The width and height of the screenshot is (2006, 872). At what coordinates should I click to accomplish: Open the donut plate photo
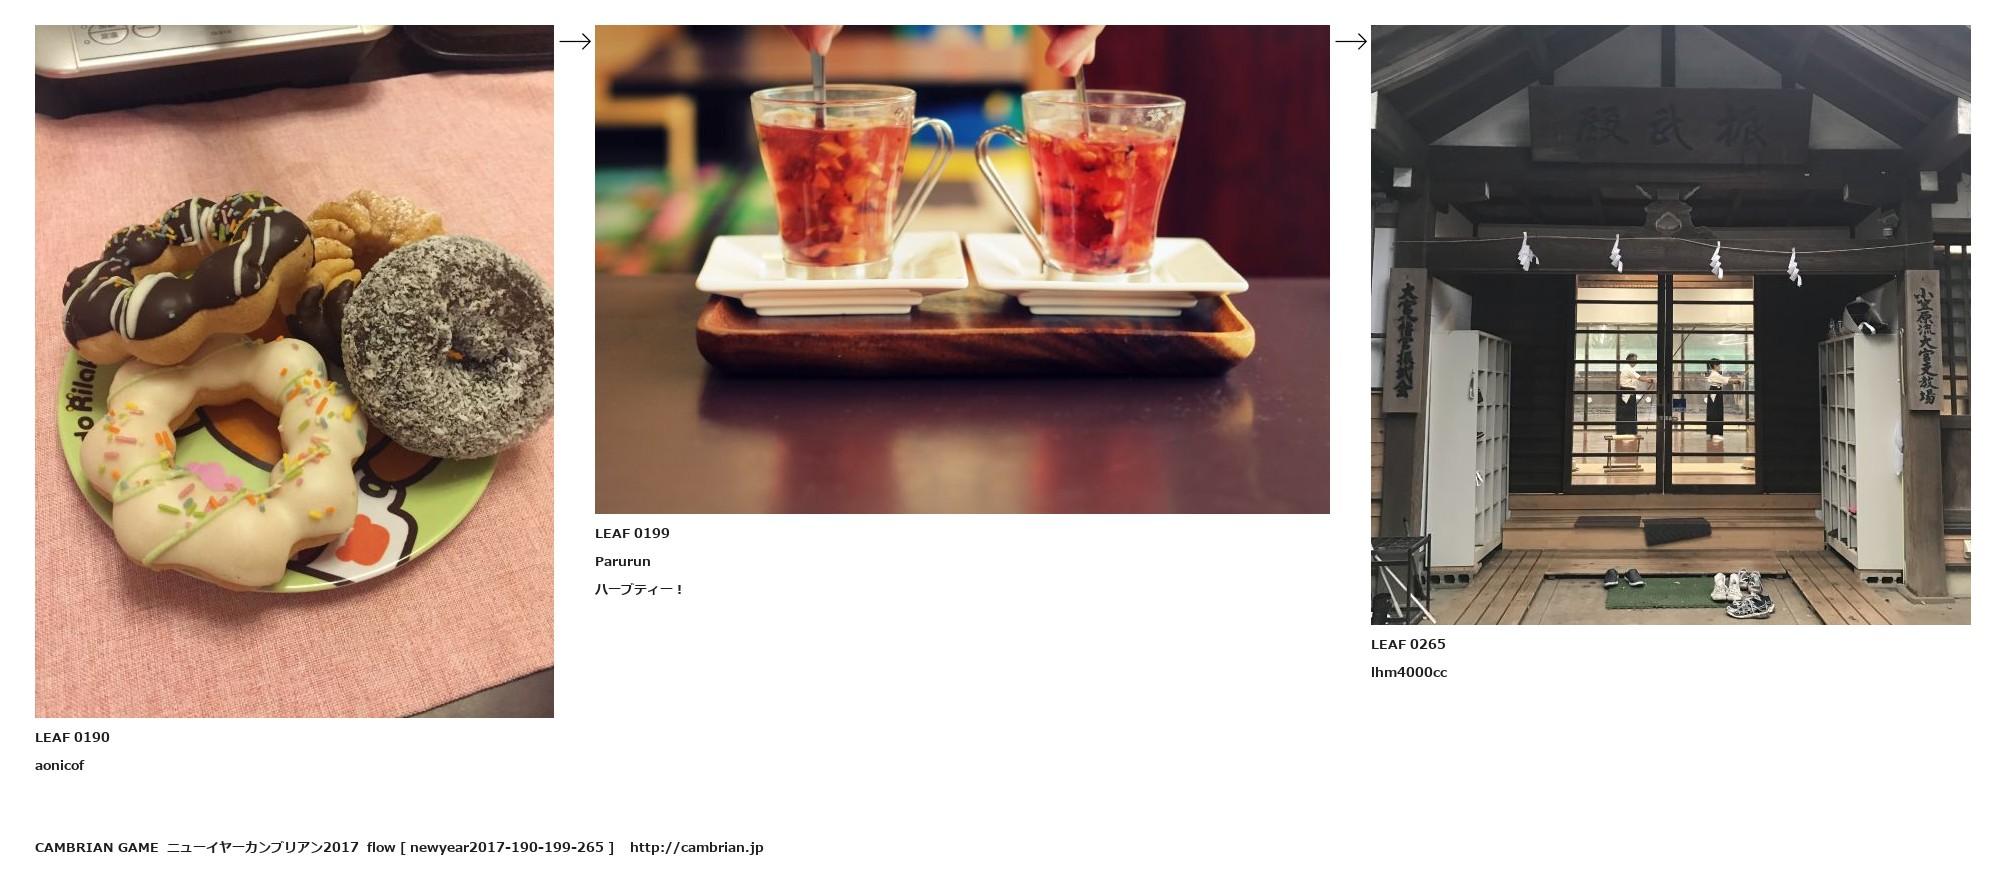click(294, 371)
